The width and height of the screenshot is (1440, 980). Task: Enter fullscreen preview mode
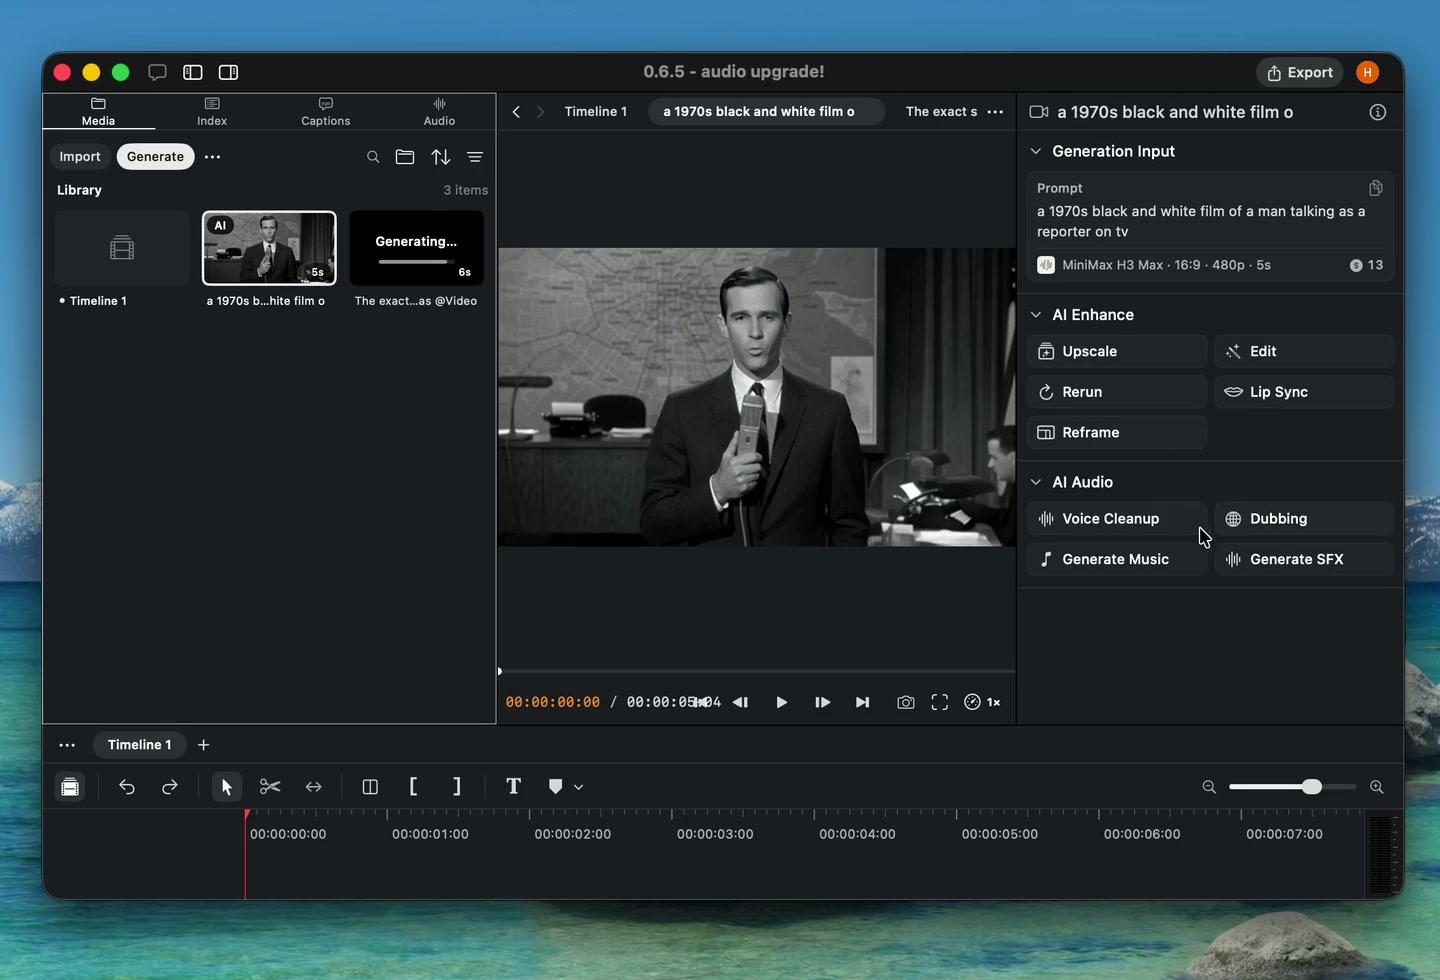[x=940, y=703]
